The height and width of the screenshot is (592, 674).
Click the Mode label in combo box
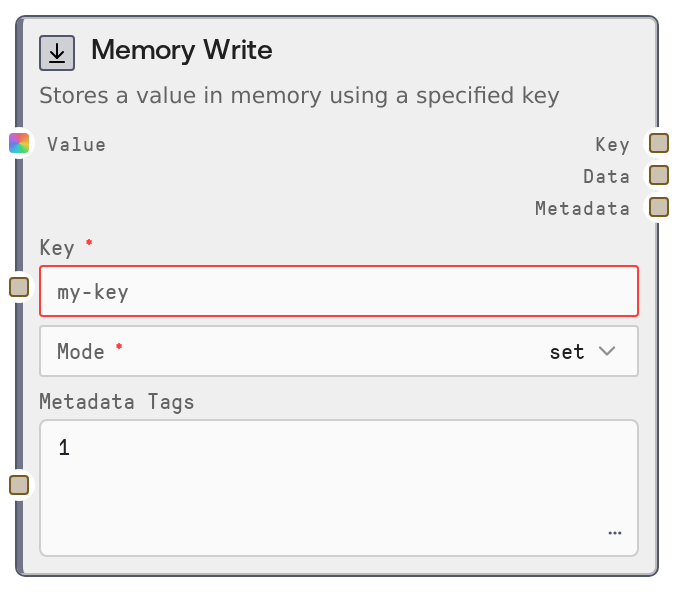pyautogui.click(x=81, y=351)
